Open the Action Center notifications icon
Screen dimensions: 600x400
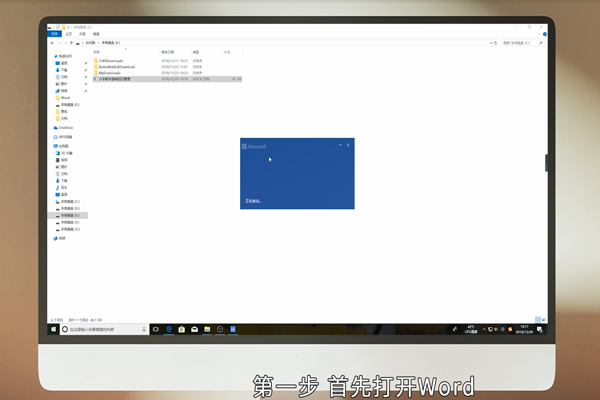[x=540, y=329]
